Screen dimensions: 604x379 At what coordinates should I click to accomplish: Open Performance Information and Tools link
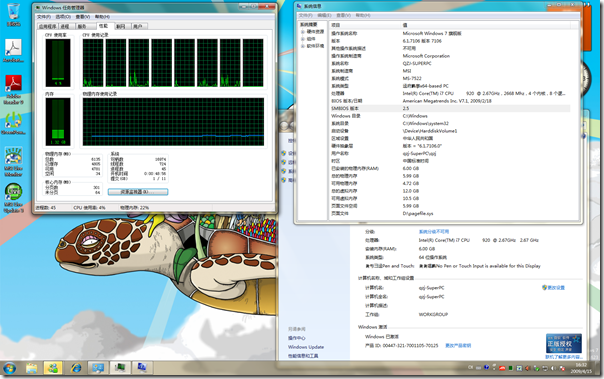click(303, 356)
